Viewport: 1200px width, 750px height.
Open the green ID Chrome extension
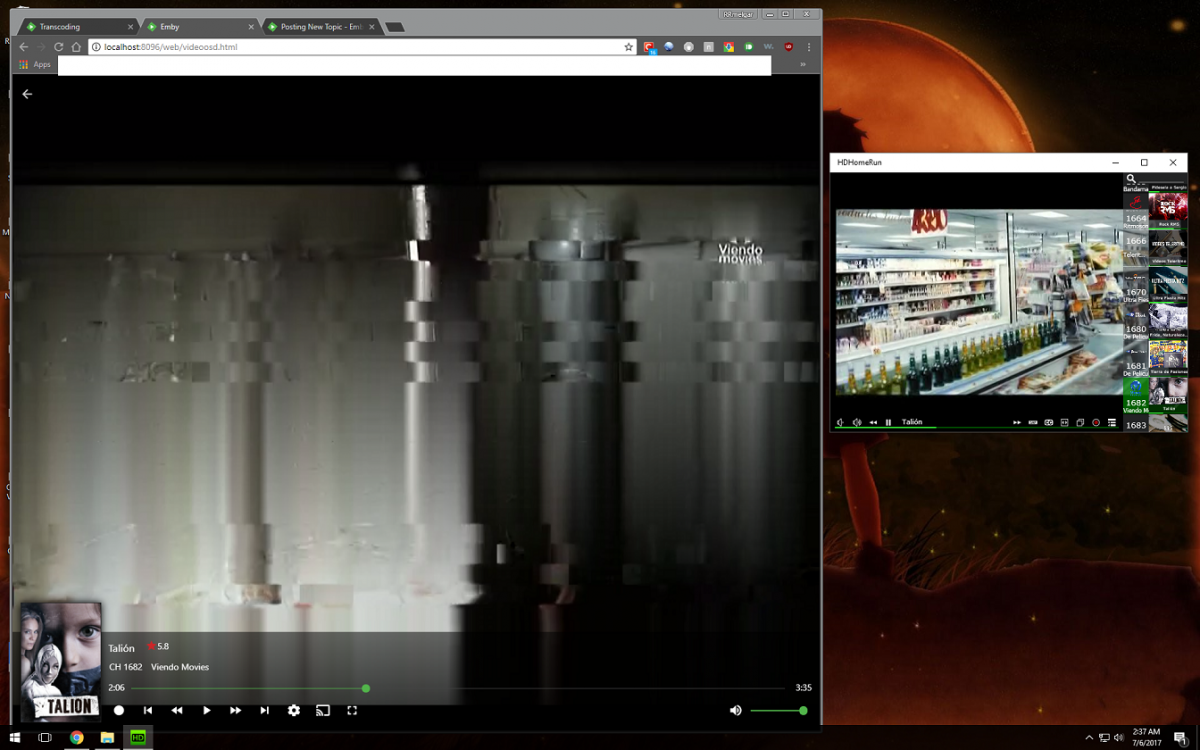749,47
